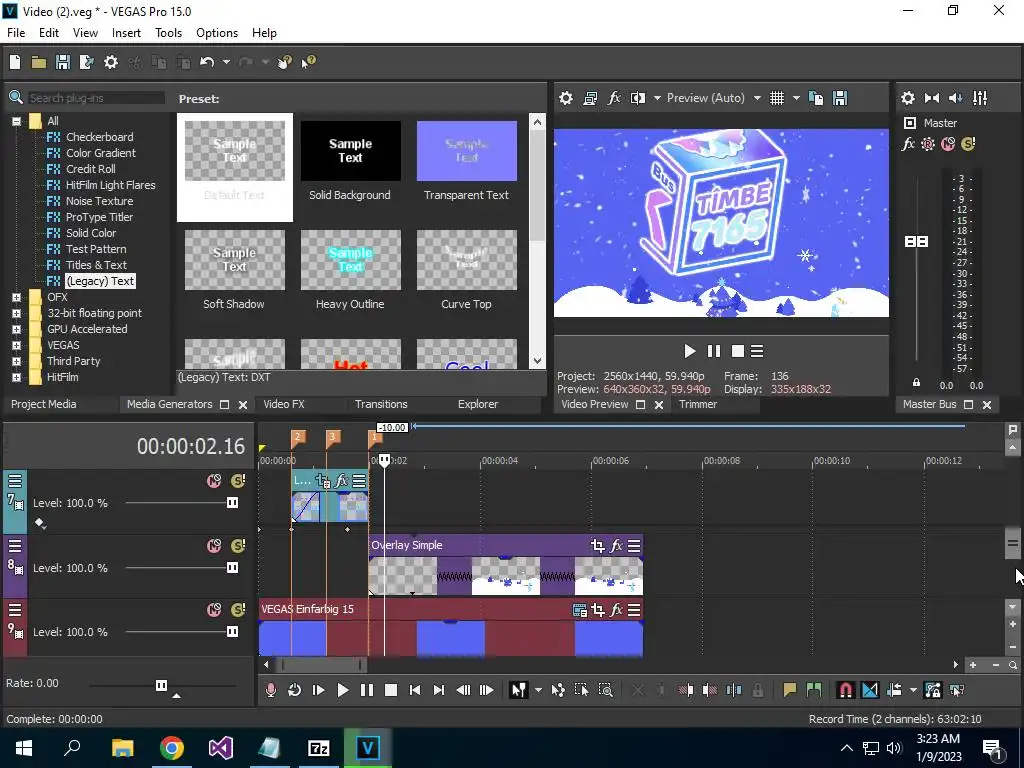Toggle the Master Bus solo button

tap(968, 144)
